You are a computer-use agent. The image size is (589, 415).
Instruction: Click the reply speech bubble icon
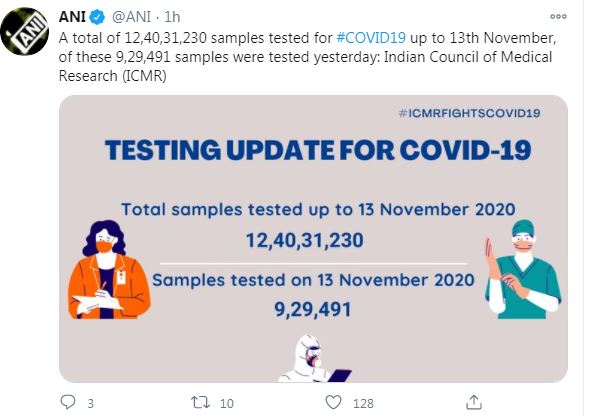click(x=68, y=402)
